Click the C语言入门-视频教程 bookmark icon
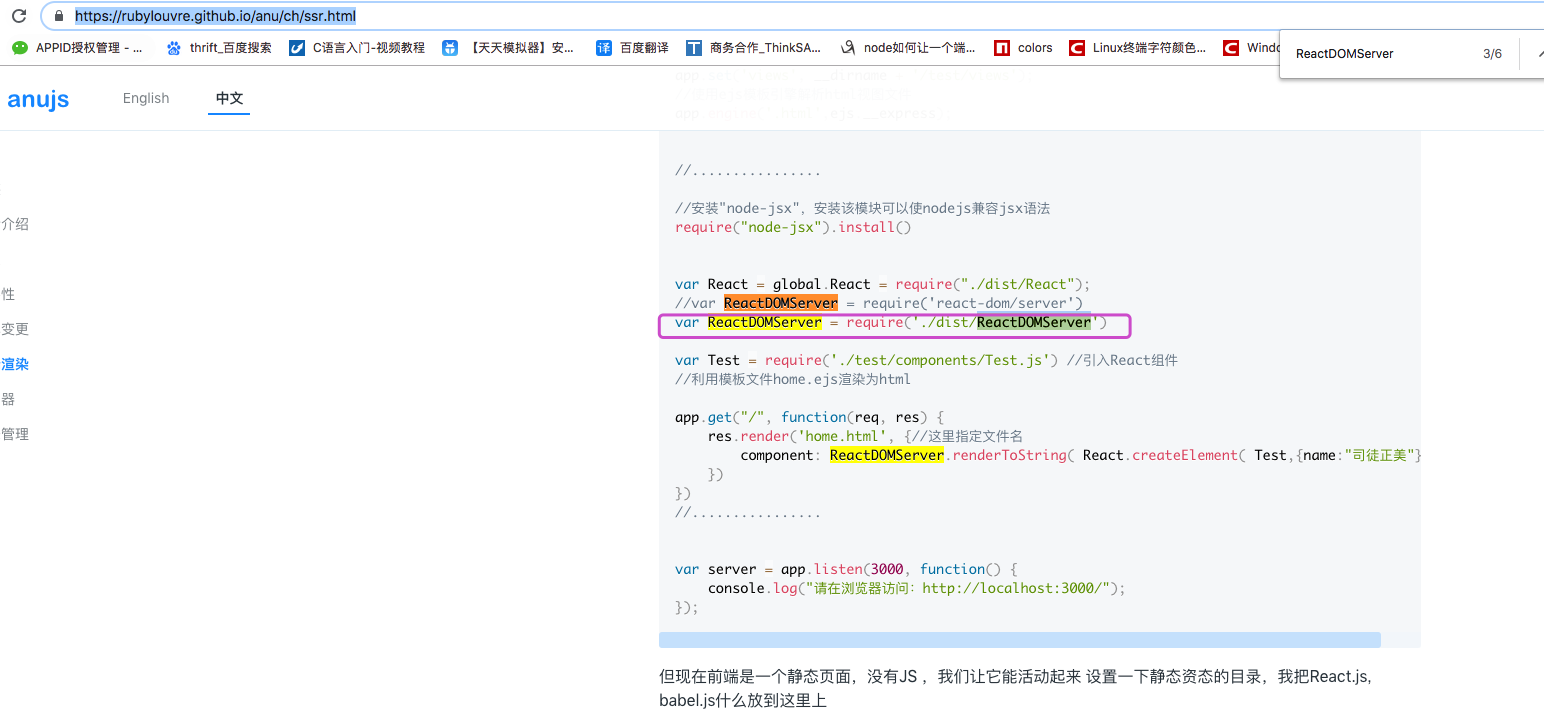 (297, 47)
